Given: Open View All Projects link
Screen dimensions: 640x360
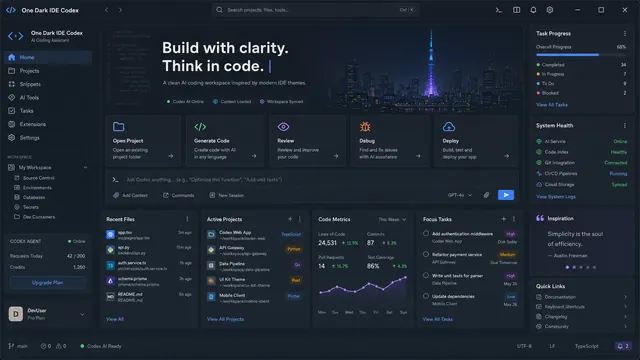Looking at the screenshot, I should coord(225,319).
